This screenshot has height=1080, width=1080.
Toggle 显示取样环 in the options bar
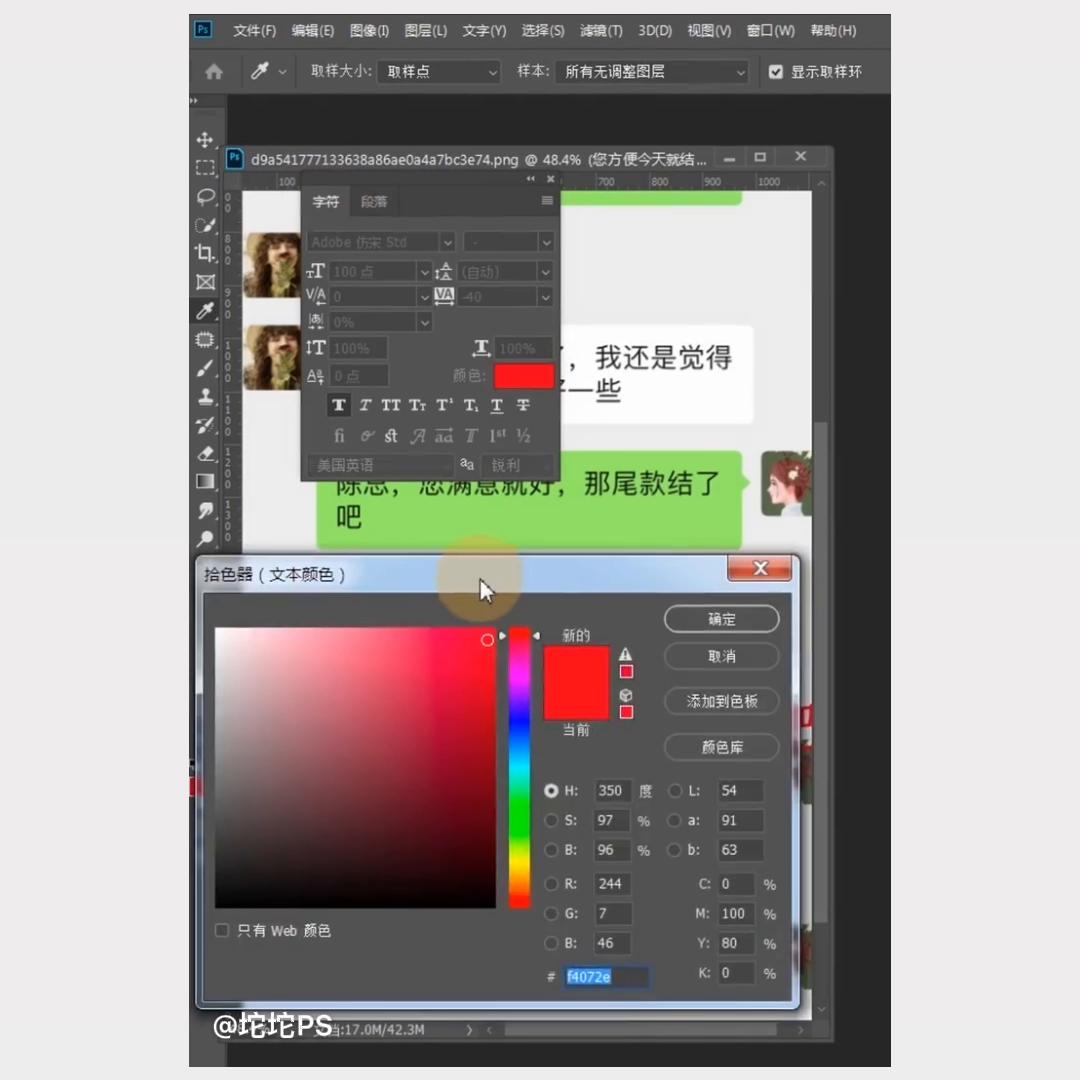(x=776, y=71)
